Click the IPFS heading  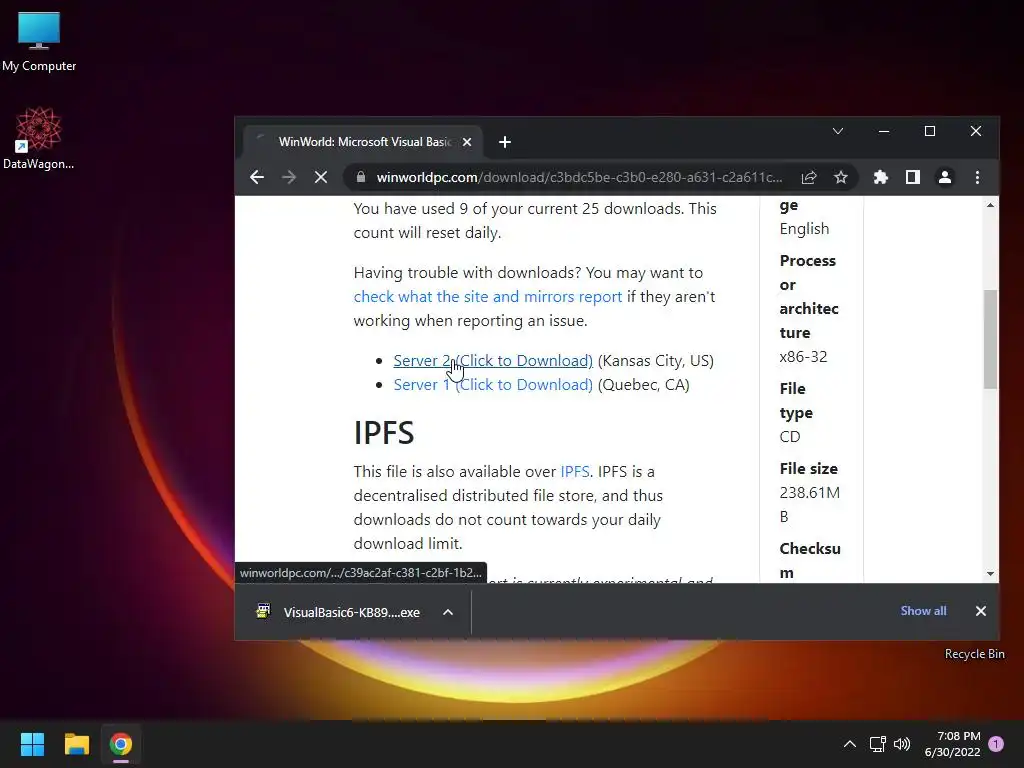click(x=383, y=432)
